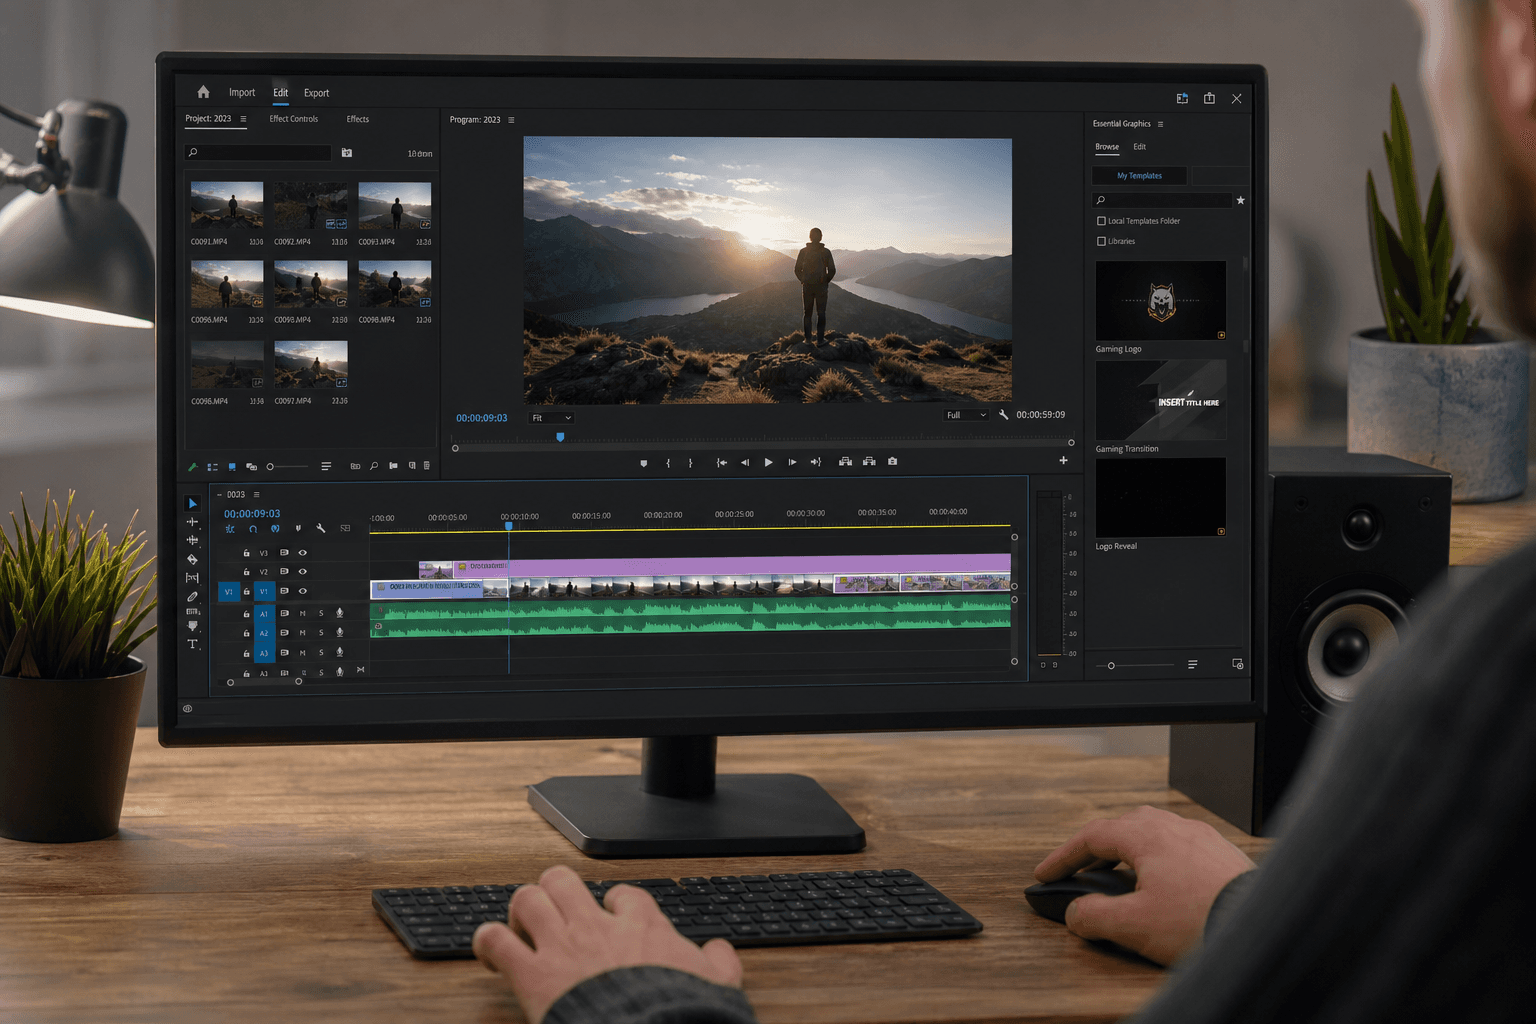The width and height of the screenshot is (1536, 1024).
Task: Select the Pen tool
Action: pos(192,596)
